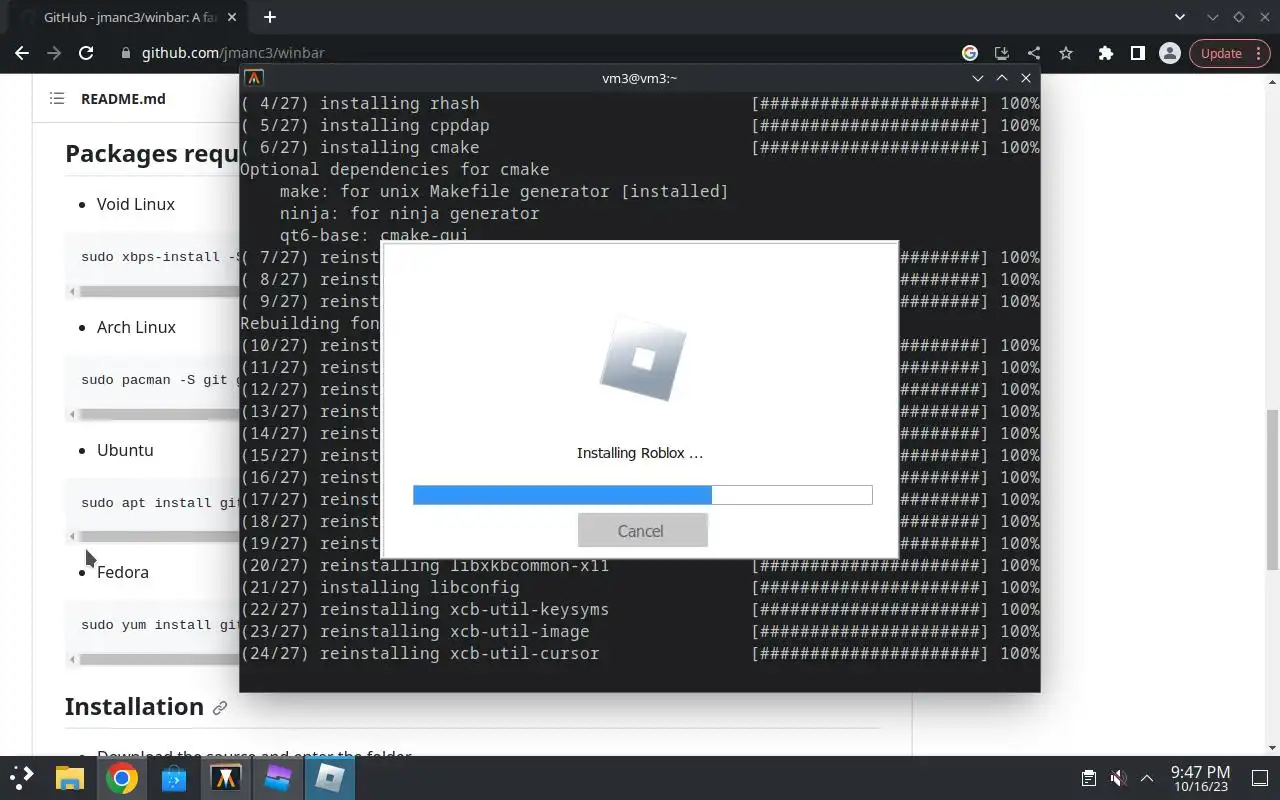Click the Void Linux list item

[x=136, y=204]
